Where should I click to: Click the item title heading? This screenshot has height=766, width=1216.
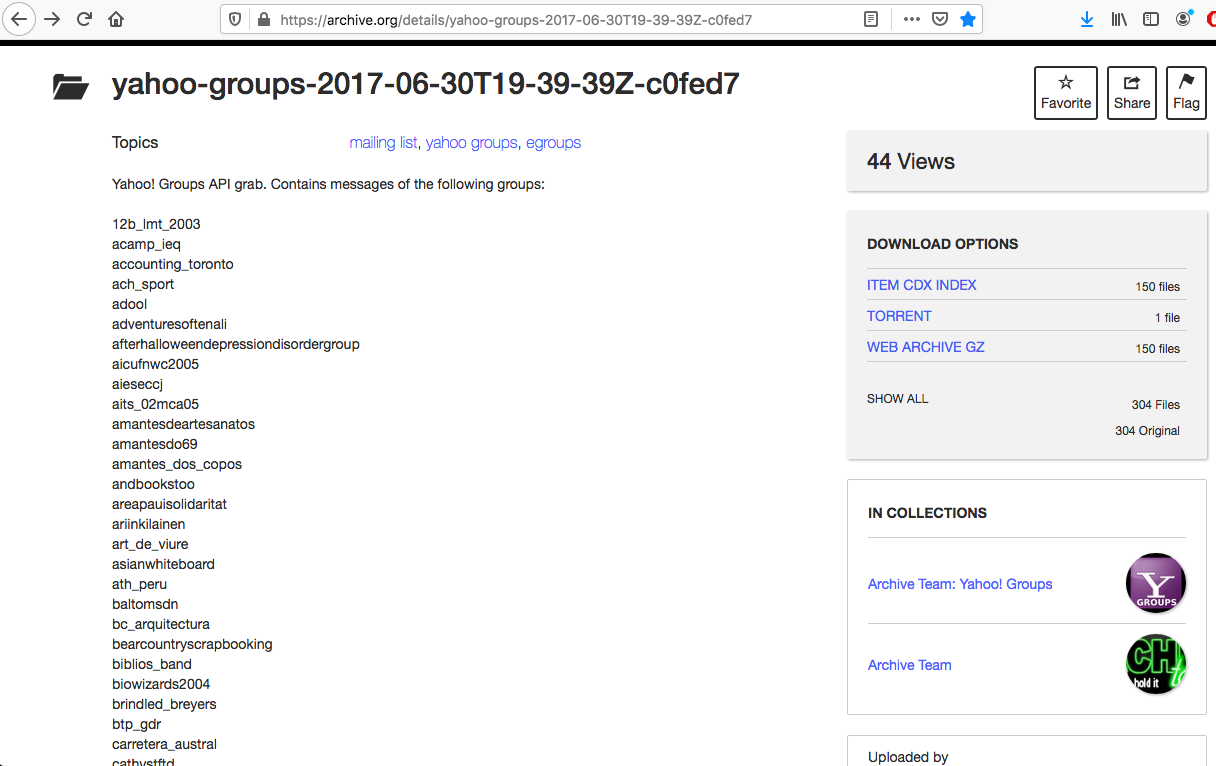pyautogui.click(x=426, y=84)
